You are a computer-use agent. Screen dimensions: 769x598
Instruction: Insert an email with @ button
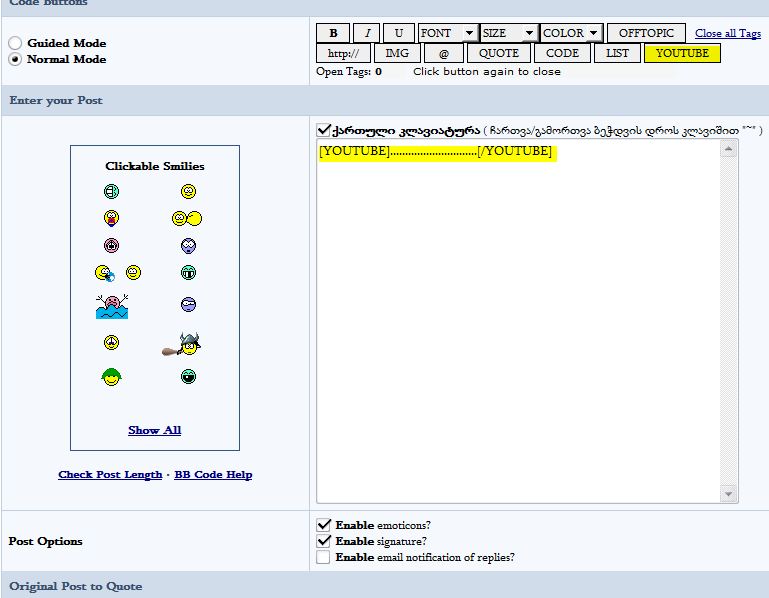443,53
